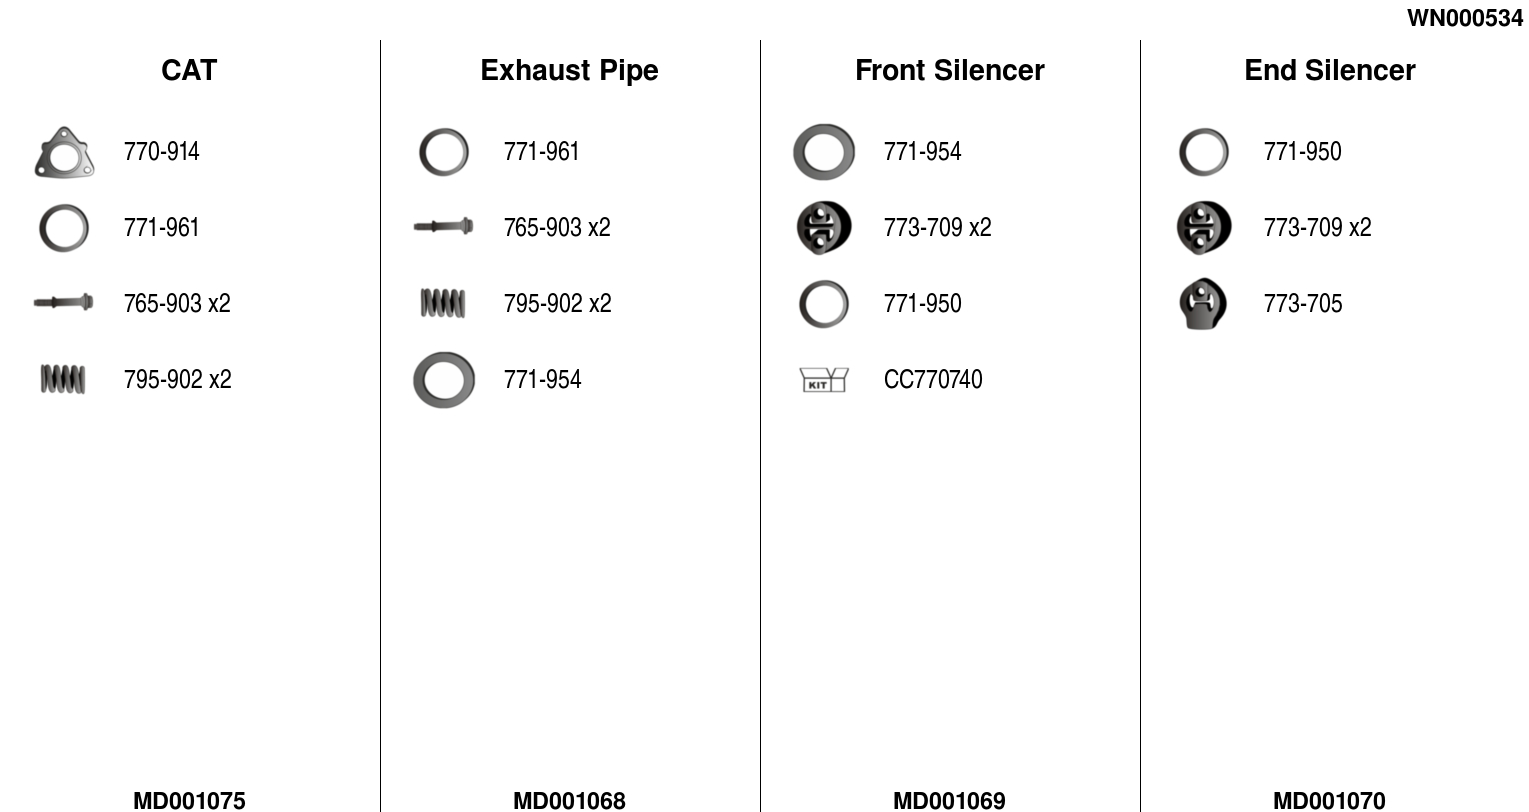This screenshot has height=812, width=1529.
Task: Select the ring gasket icon under CAT
Action: pyautogui.click(x=64, y=228)
